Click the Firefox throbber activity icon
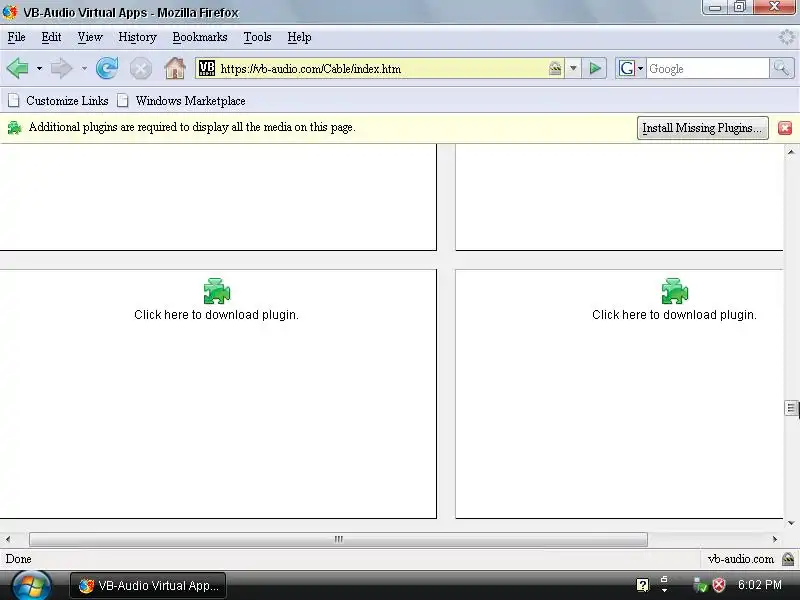 pyautogui.click(x=786, y=37)
